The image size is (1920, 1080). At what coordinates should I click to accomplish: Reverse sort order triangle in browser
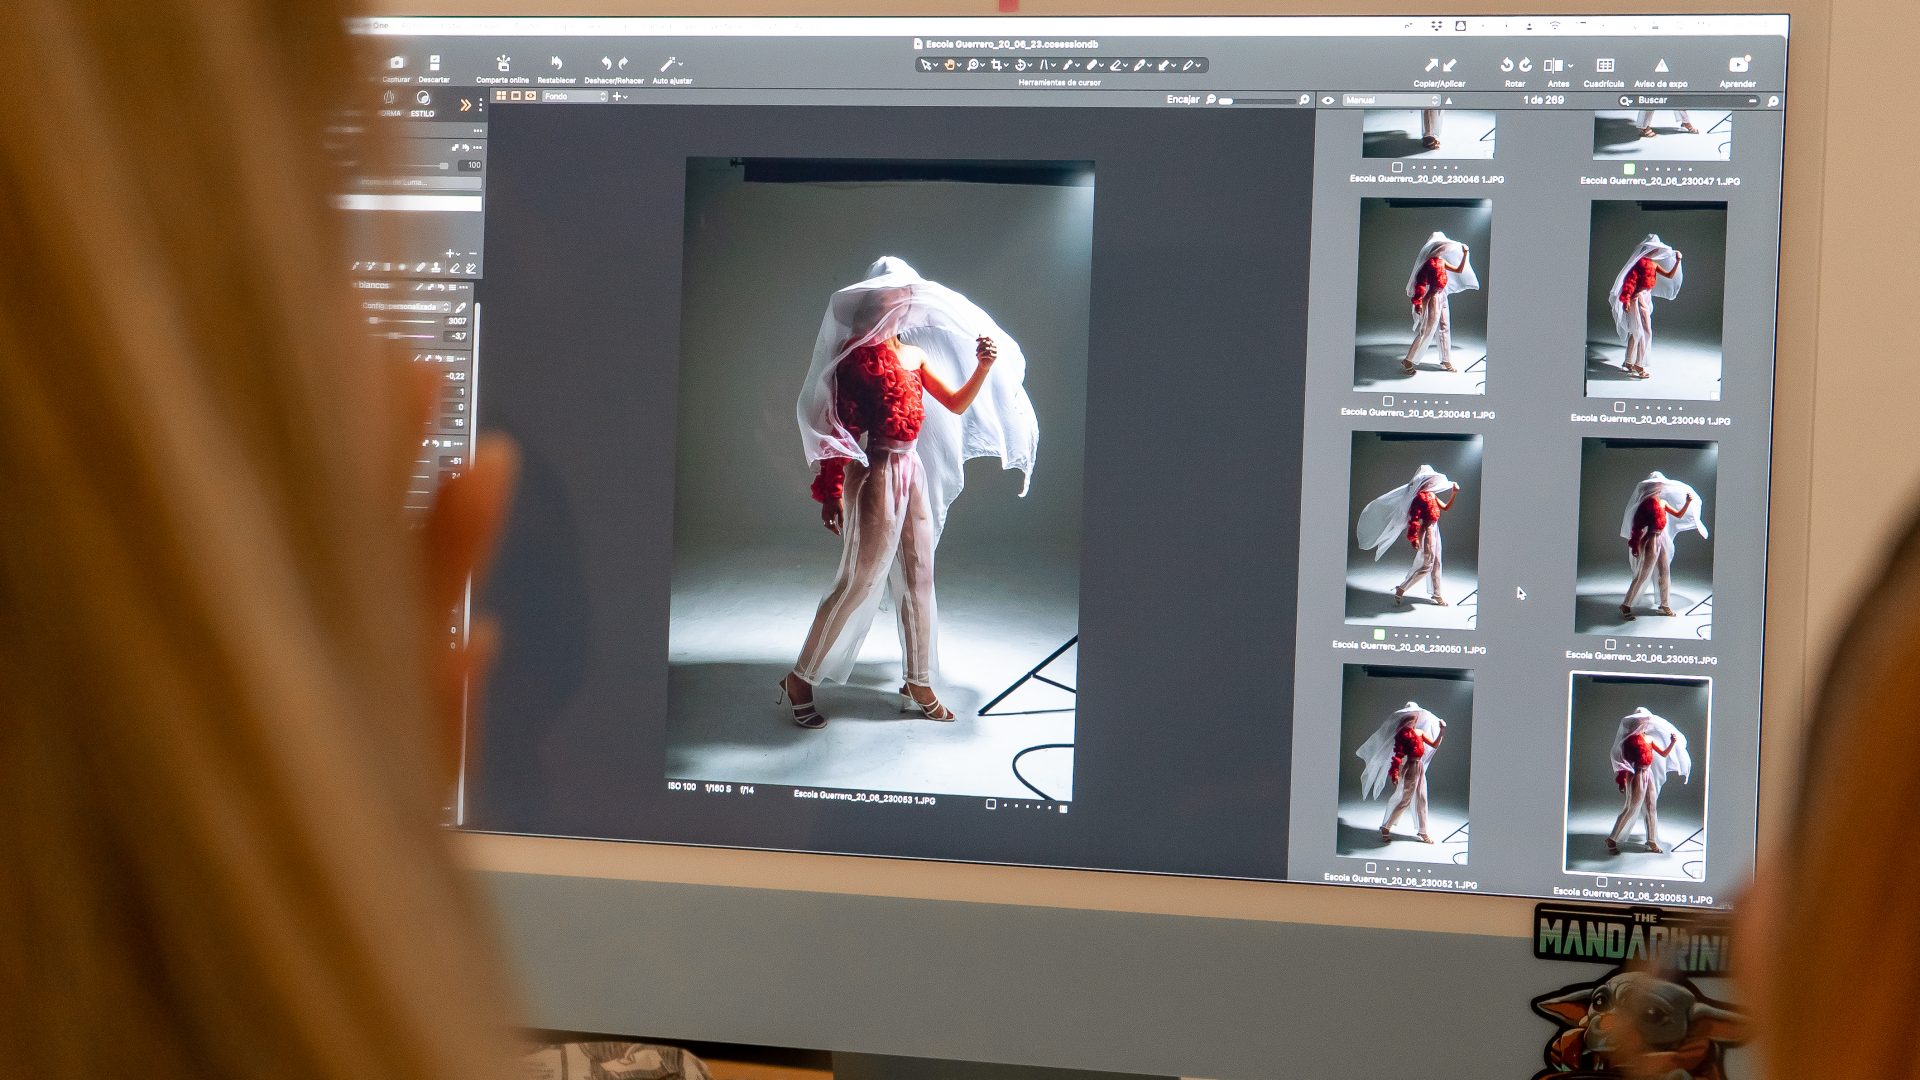coord(1449,101)
